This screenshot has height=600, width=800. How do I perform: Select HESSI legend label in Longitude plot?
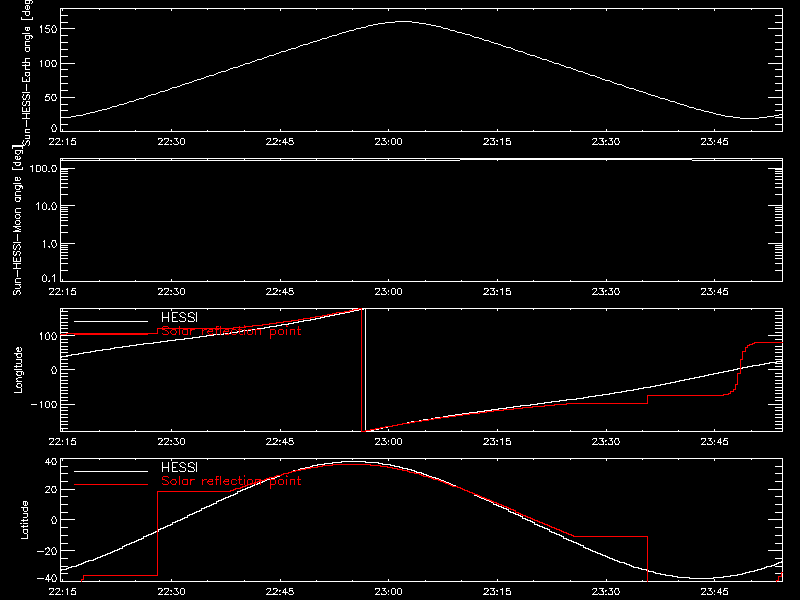[x=179, y=317]
